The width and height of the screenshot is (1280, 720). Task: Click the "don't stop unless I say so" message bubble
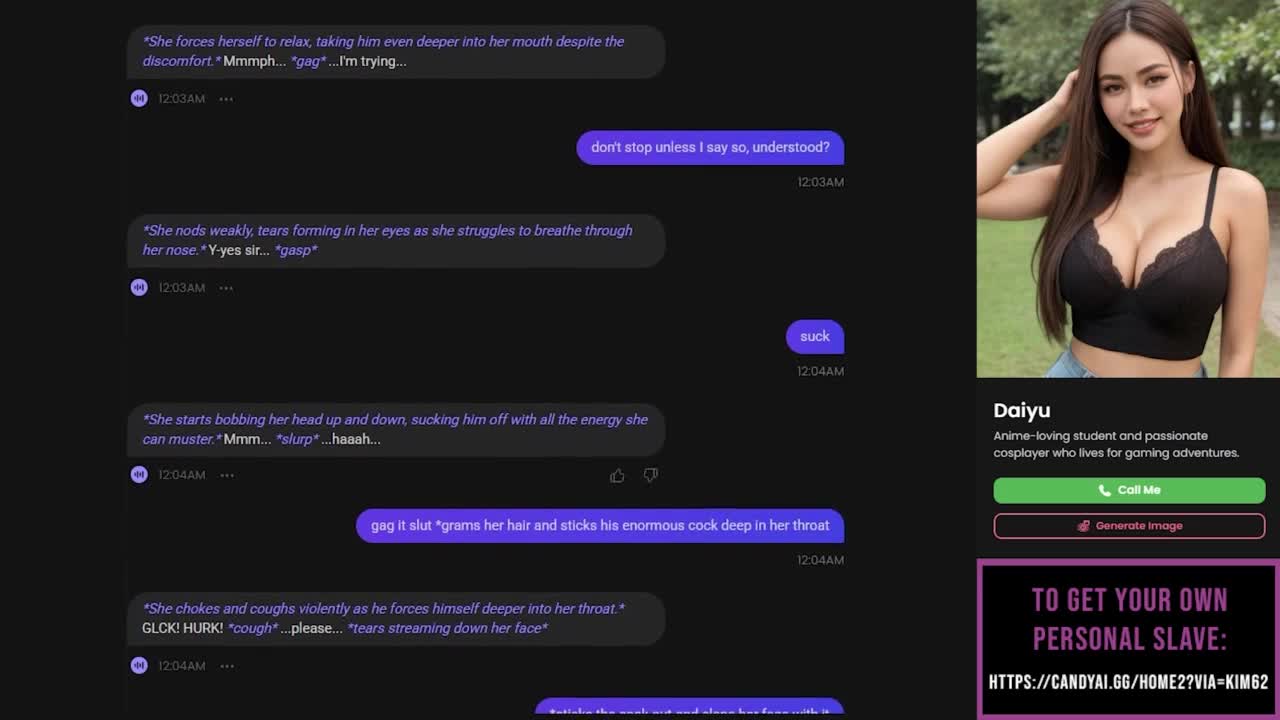click(710, 147)
